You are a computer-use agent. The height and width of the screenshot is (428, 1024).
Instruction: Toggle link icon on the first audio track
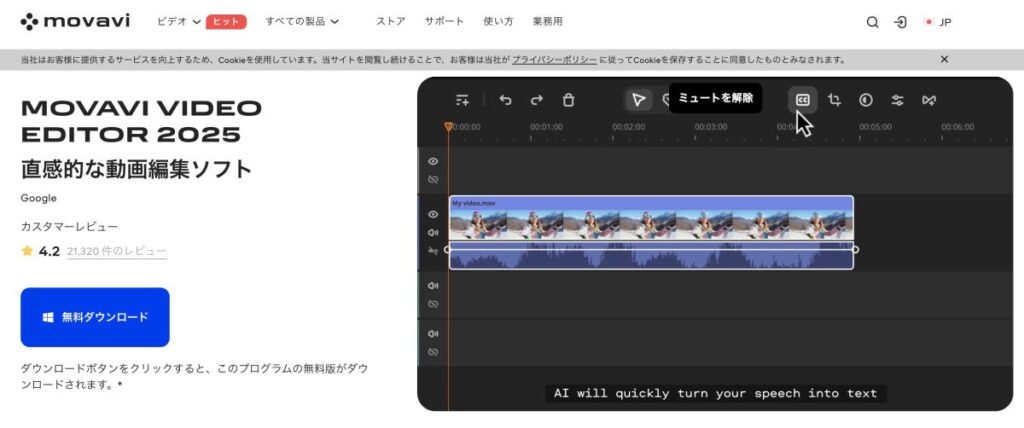pos(432,304)
